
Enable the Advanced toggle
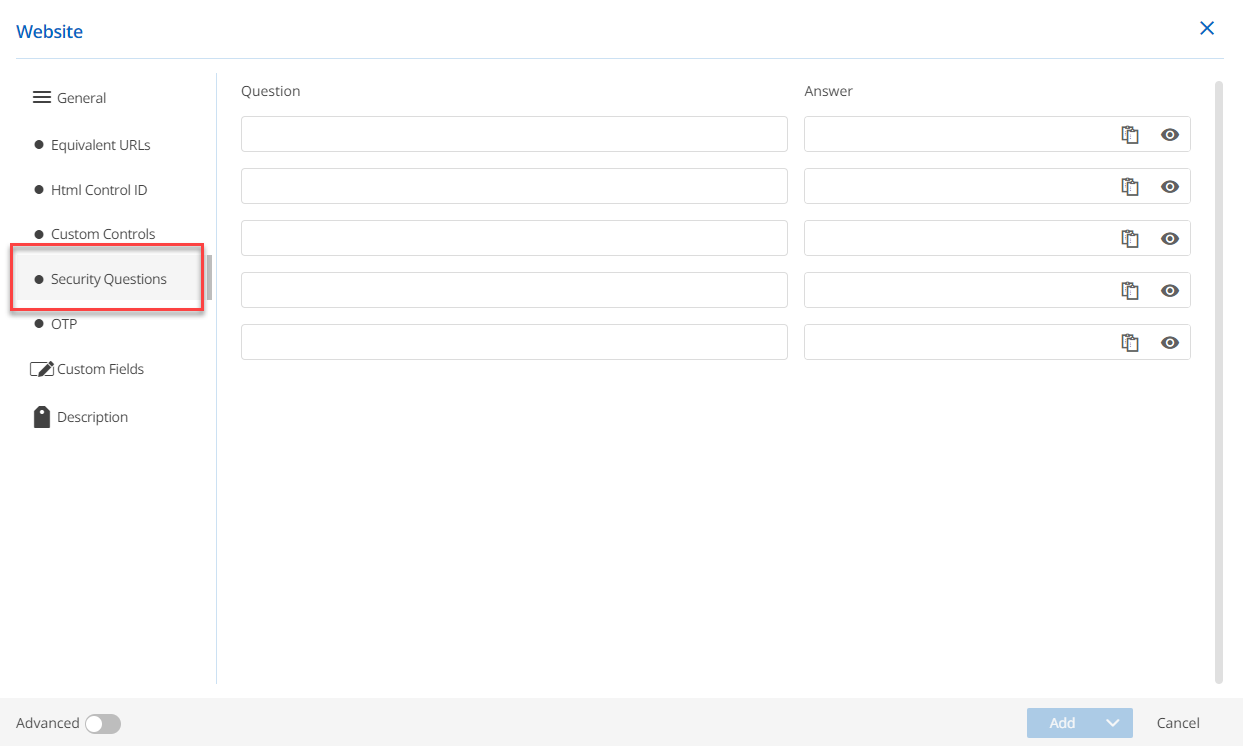[104, 722]
